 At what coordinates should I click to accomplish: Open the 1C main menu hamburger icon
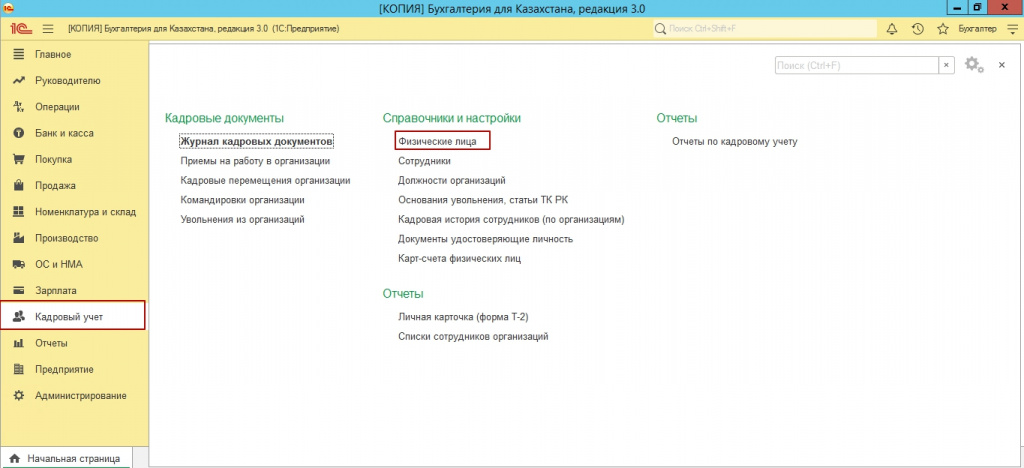pyautogui.click(x=48, y=29)
